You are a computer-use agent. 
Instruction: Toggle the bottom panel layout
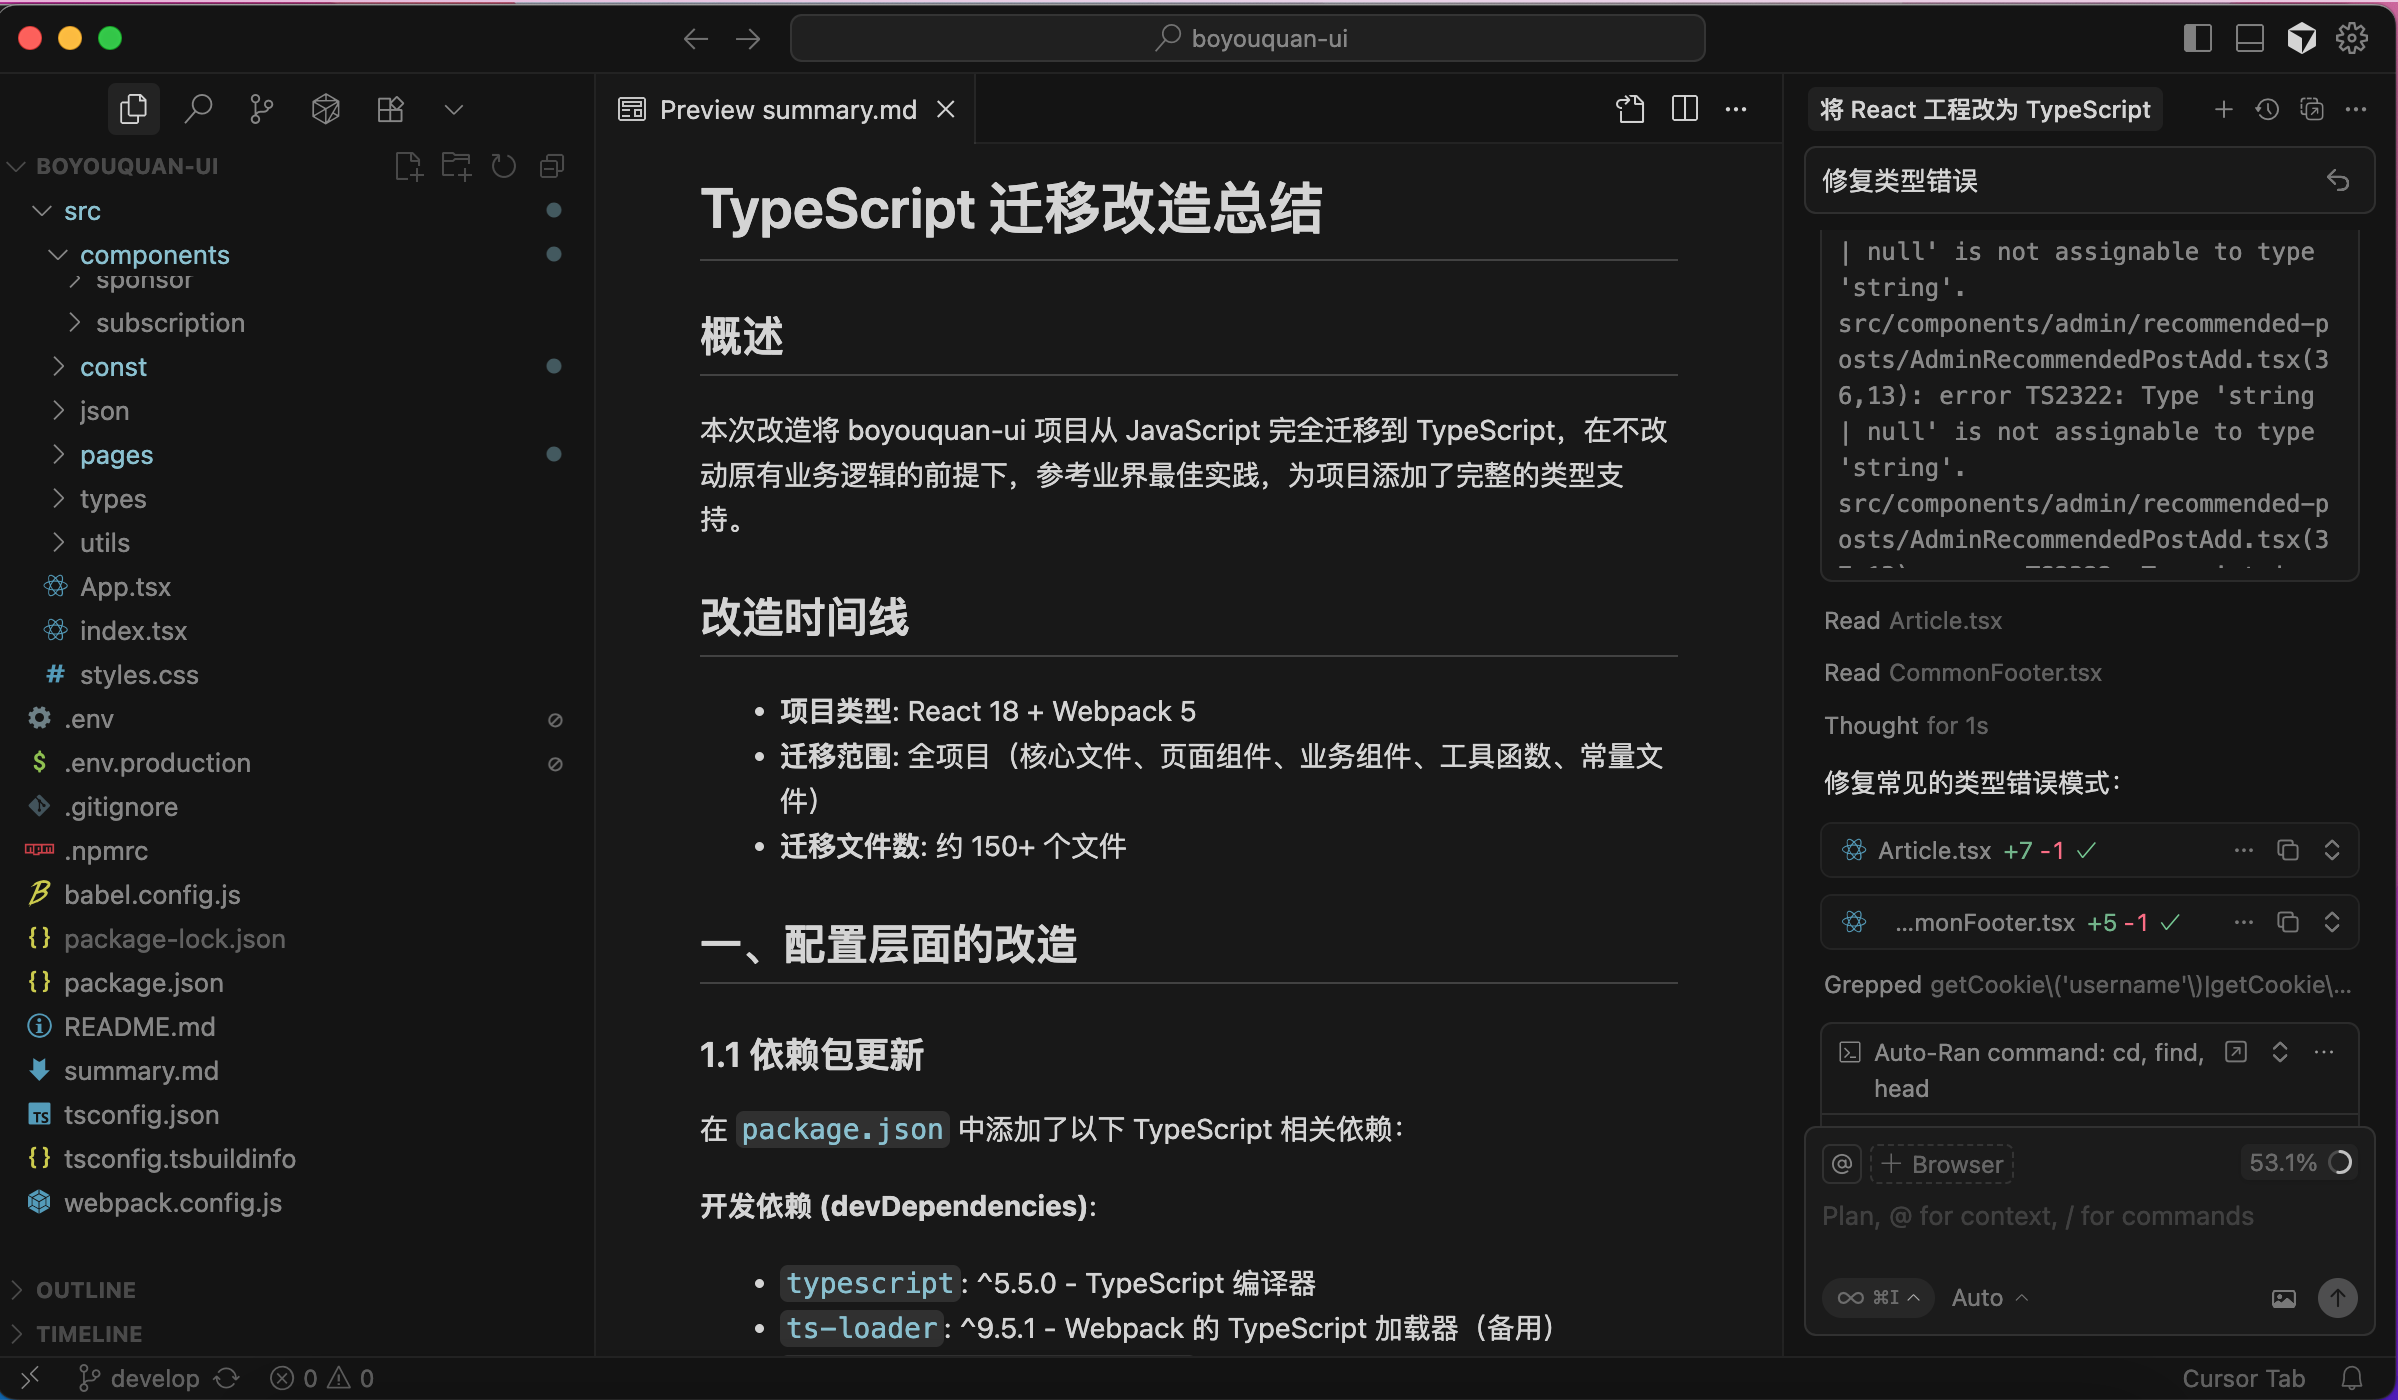(2249, 38)
